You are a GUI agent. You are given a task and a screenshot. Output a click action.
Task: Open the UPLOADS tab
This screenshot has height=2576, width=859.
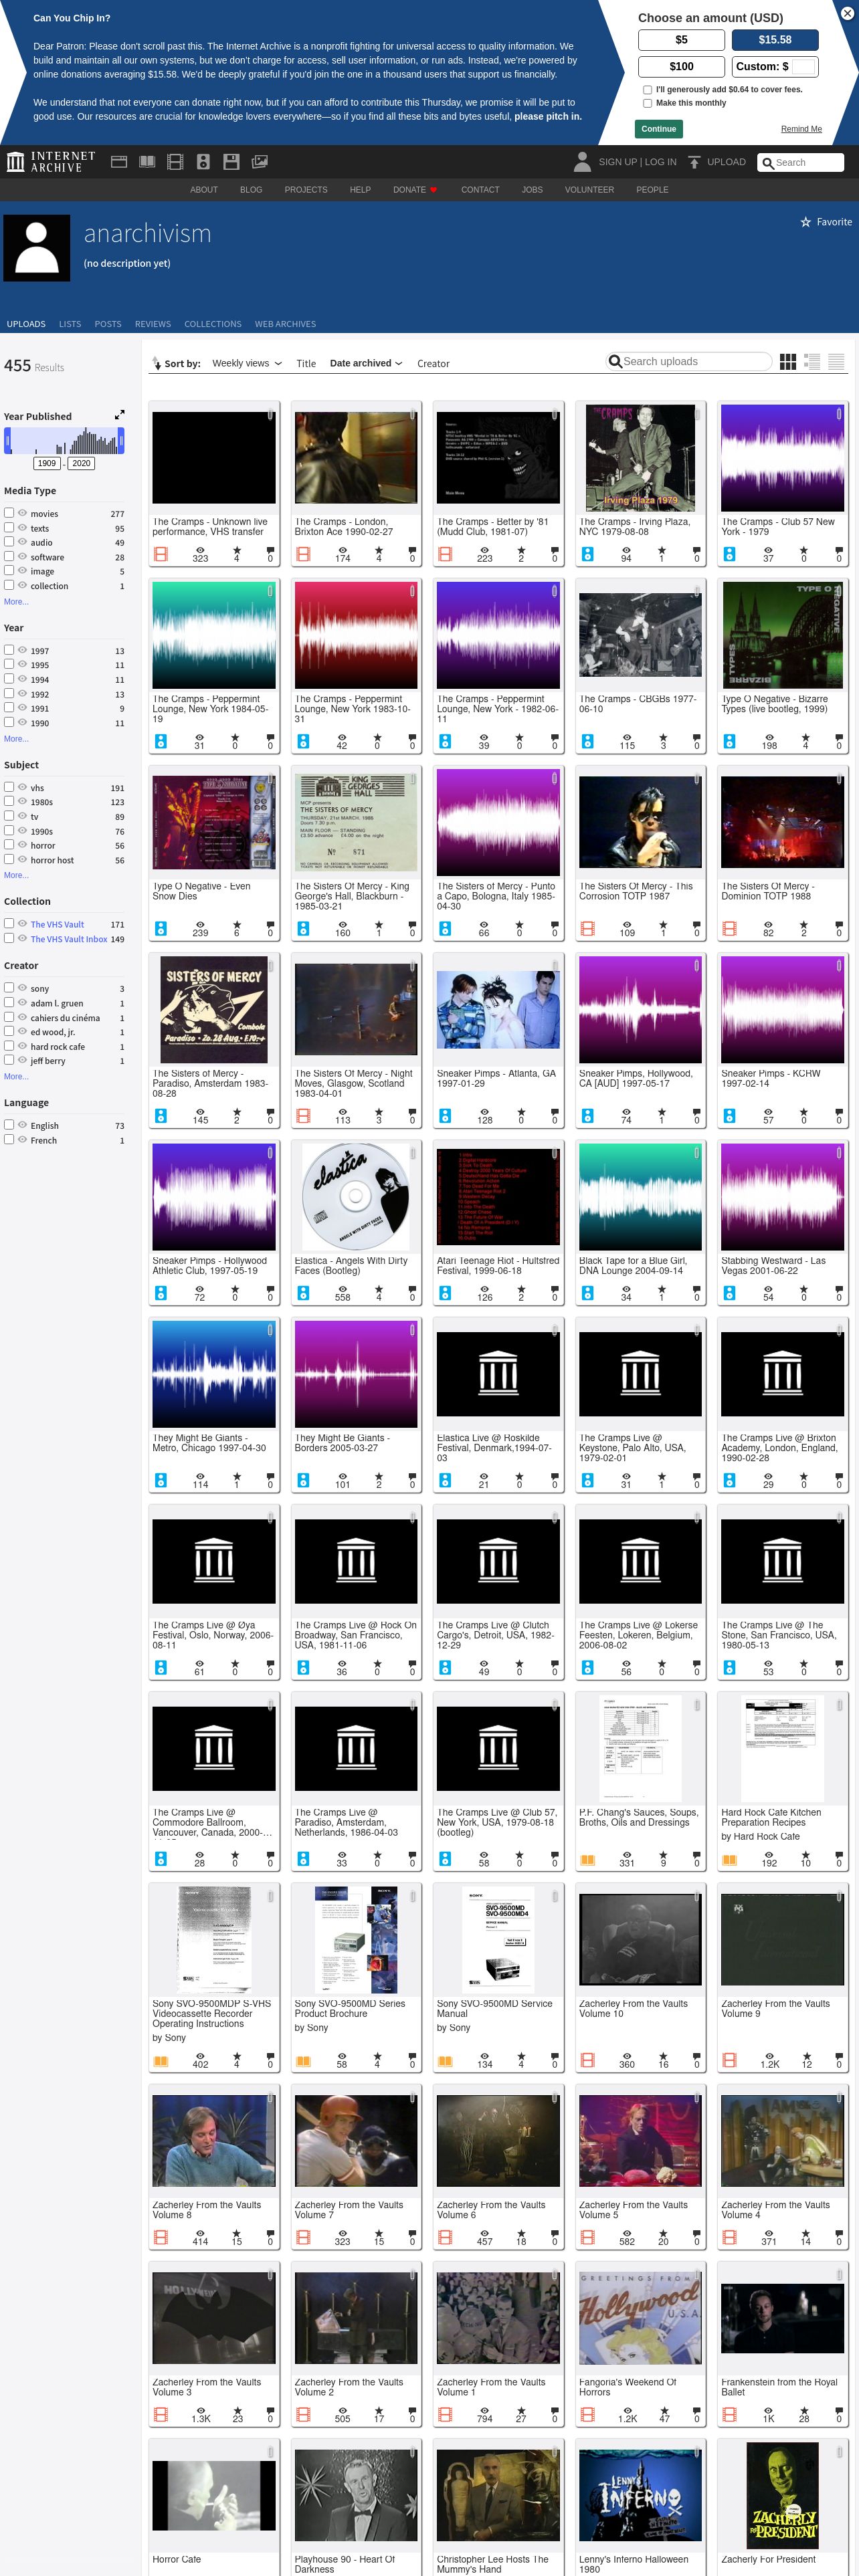point(26,324)
